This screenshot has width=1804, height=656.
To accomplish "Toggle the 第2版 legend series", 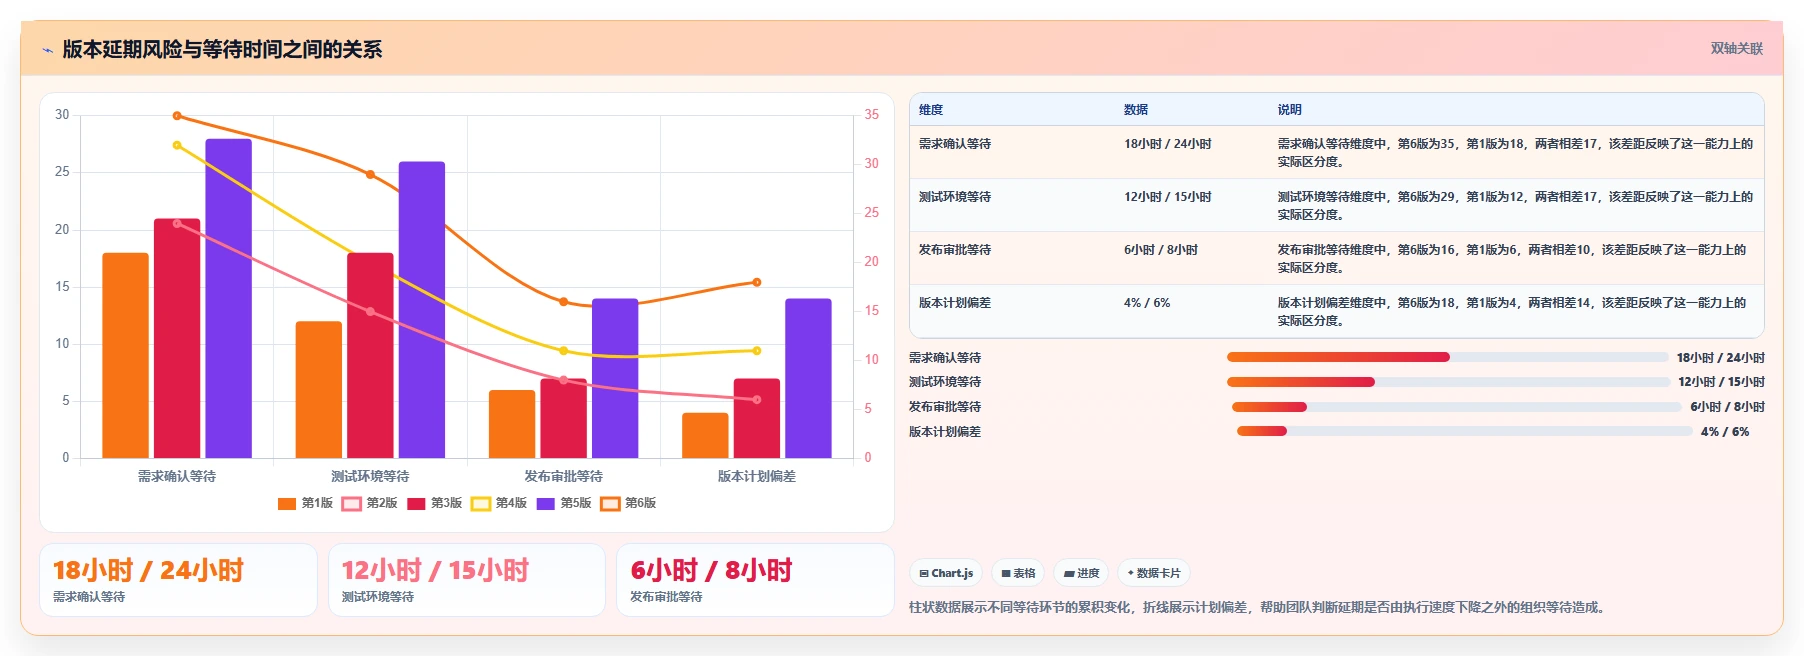I will click(370, 503).
